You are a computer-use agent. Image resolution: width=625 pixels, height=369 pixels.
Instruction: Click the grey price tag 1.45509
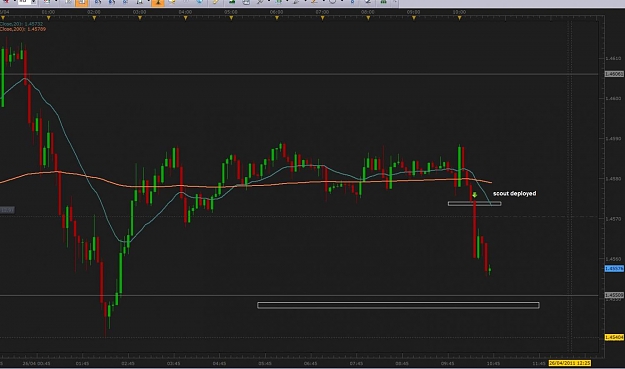614,295
